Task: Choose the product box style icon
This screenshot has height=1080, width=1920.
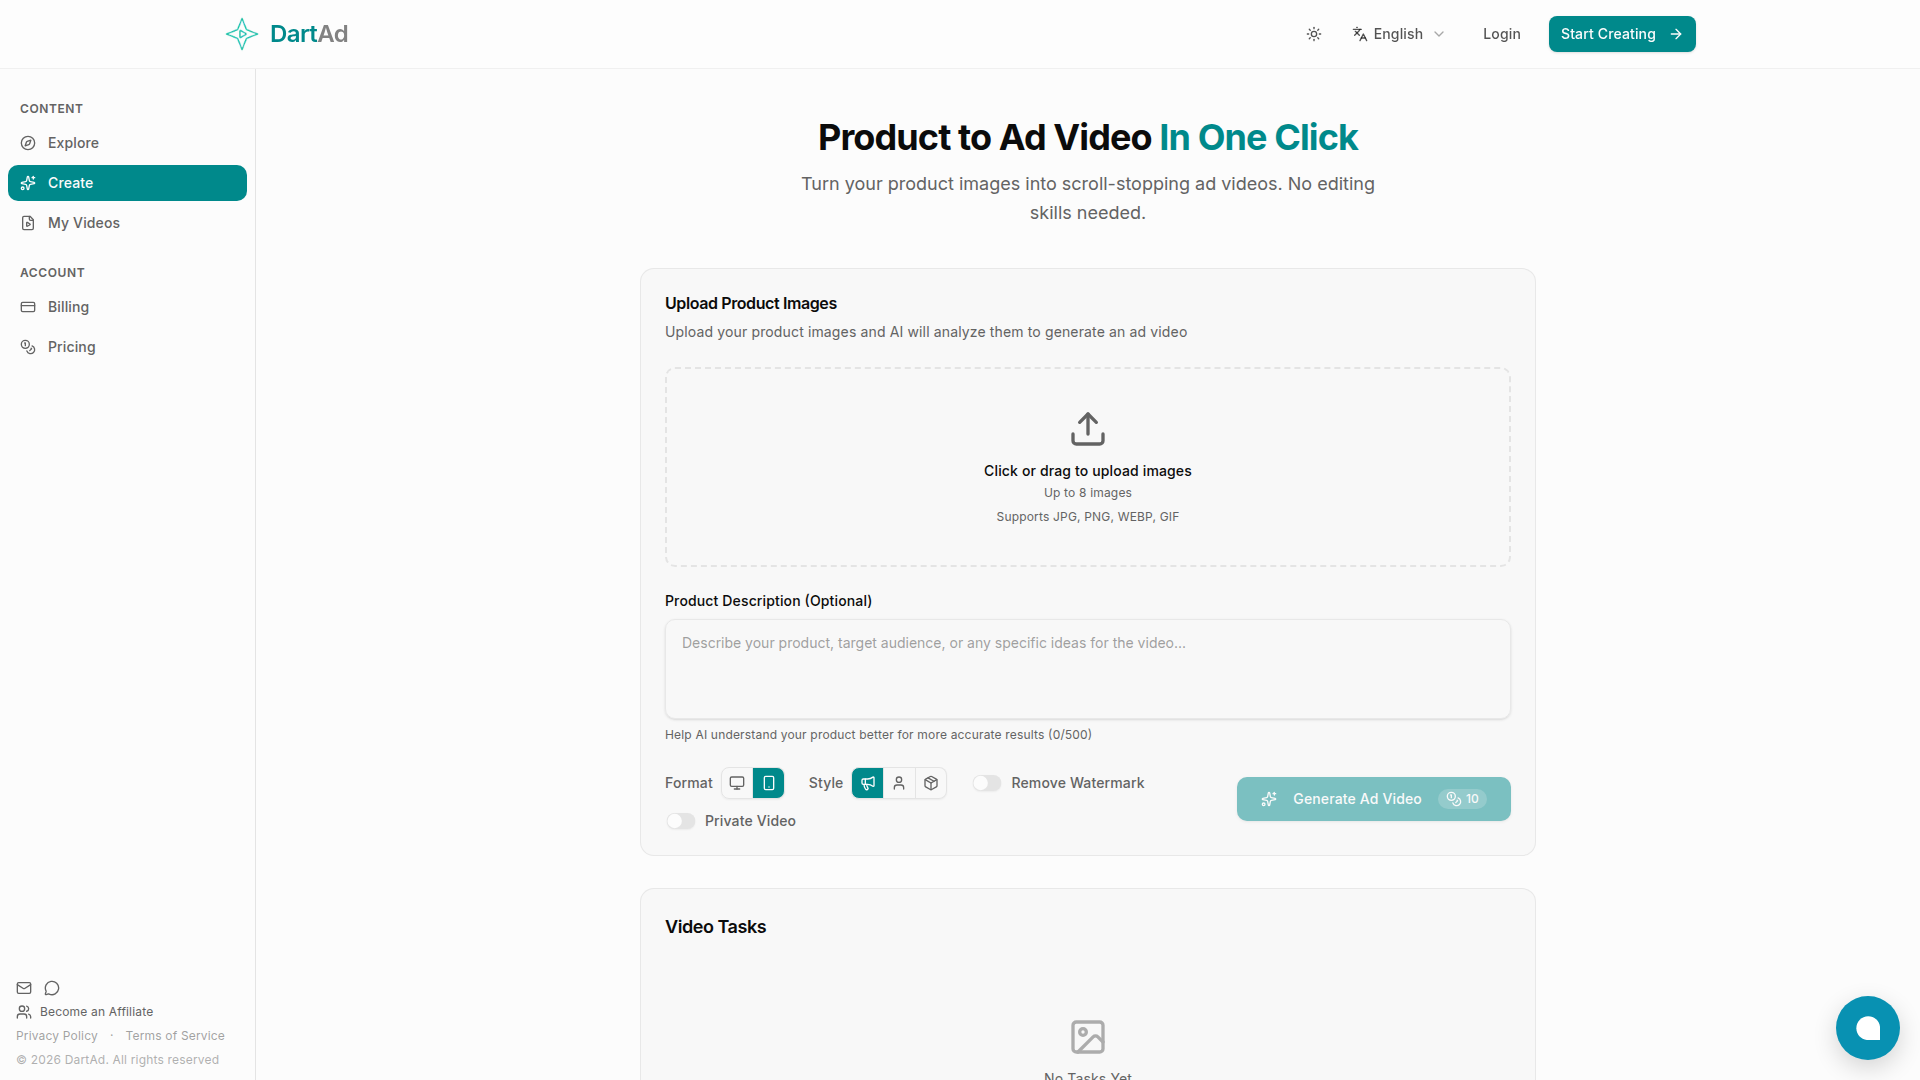Action: (931, 783)
